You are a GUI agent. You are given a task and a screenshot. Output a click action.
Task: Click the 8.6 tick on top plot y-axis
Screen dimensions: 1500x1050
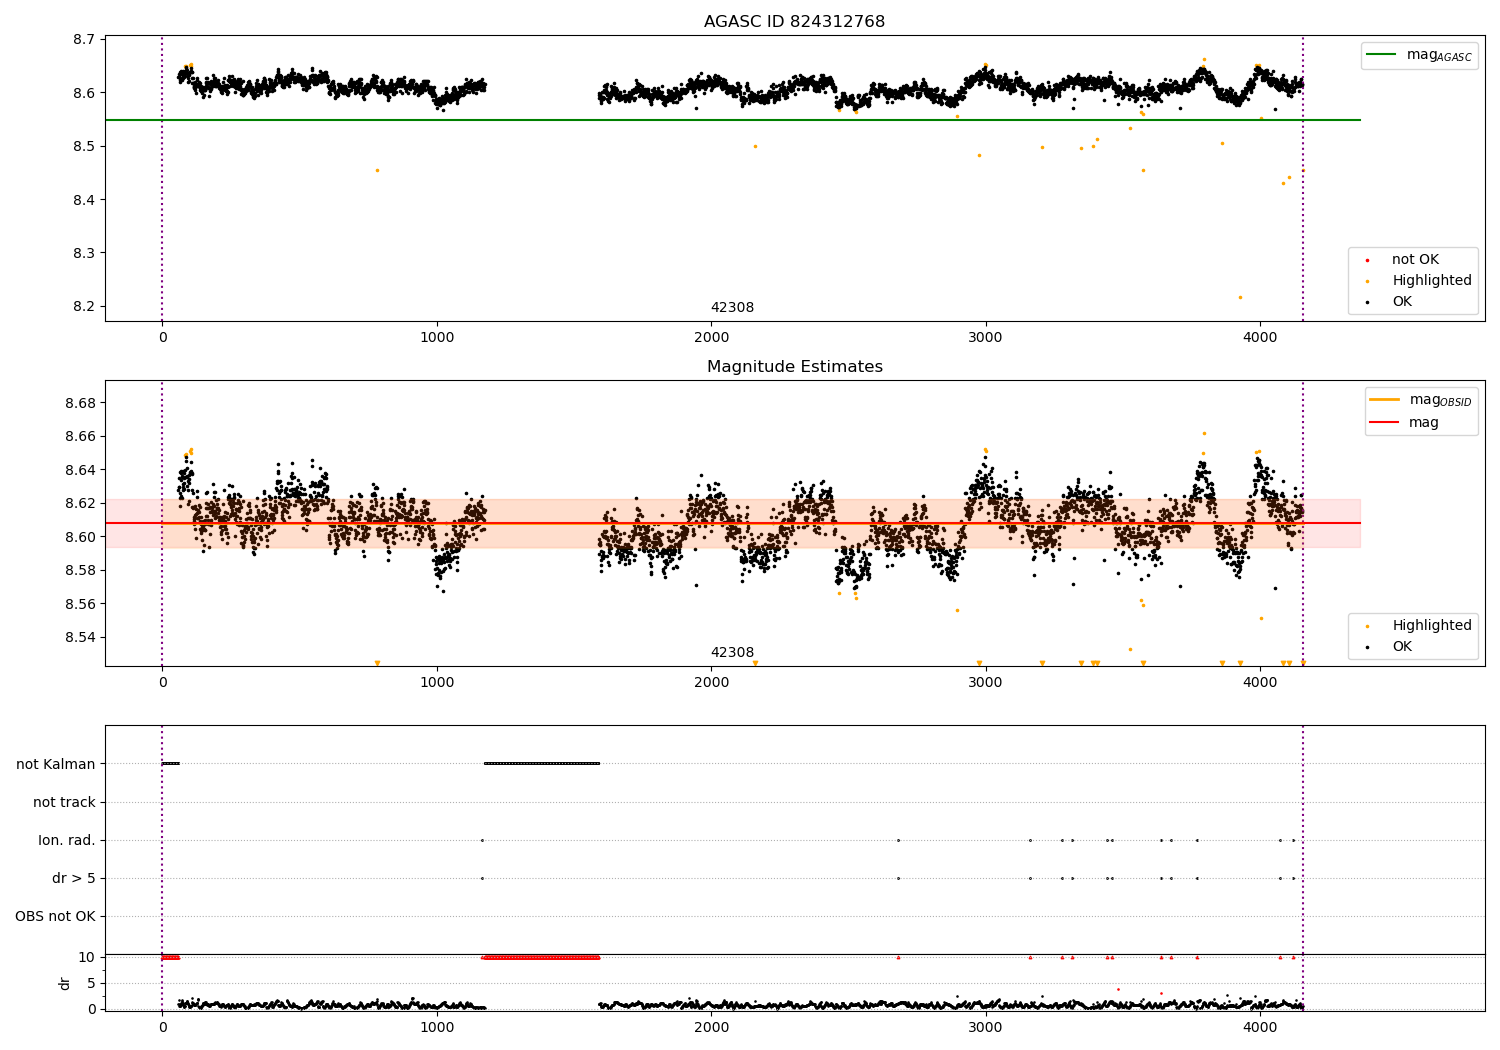tap(84, 93)
